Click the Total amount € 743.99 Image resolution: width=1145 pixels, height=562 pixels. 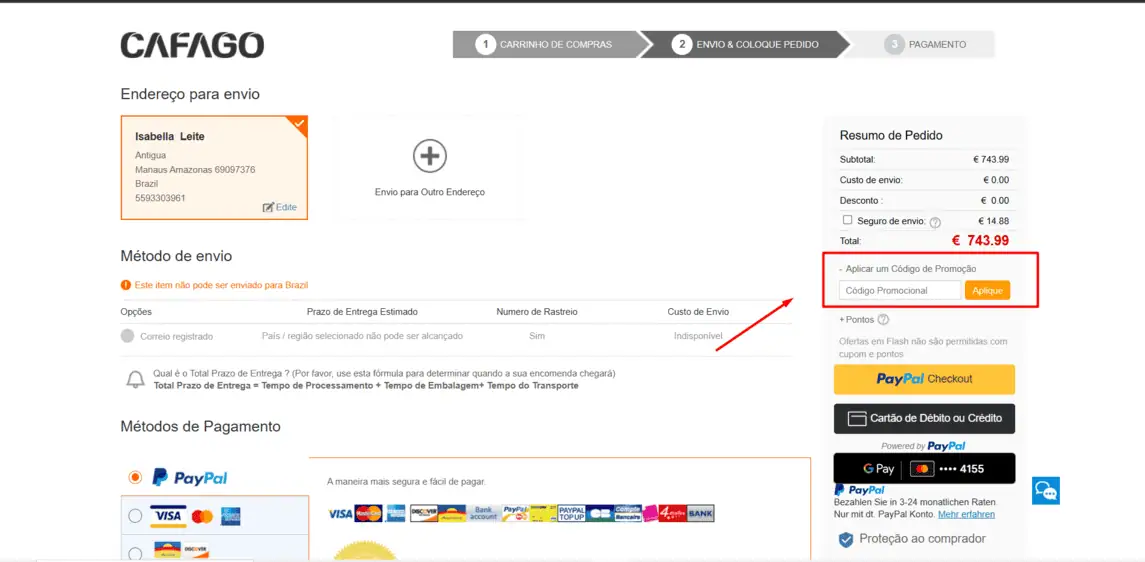click(981, 240)
